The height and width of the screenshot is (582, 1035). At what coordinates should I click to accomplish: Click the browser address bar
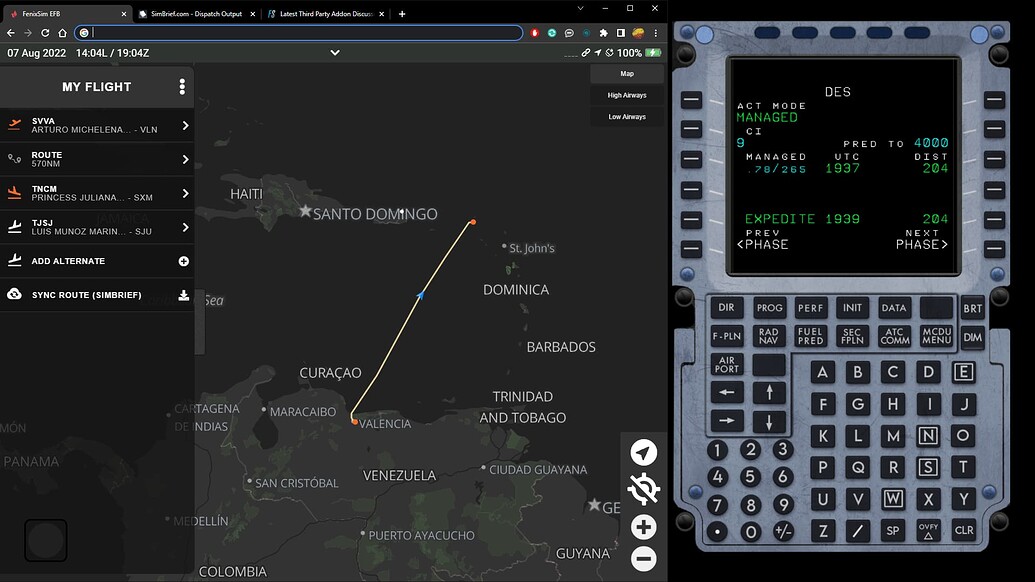300,32
